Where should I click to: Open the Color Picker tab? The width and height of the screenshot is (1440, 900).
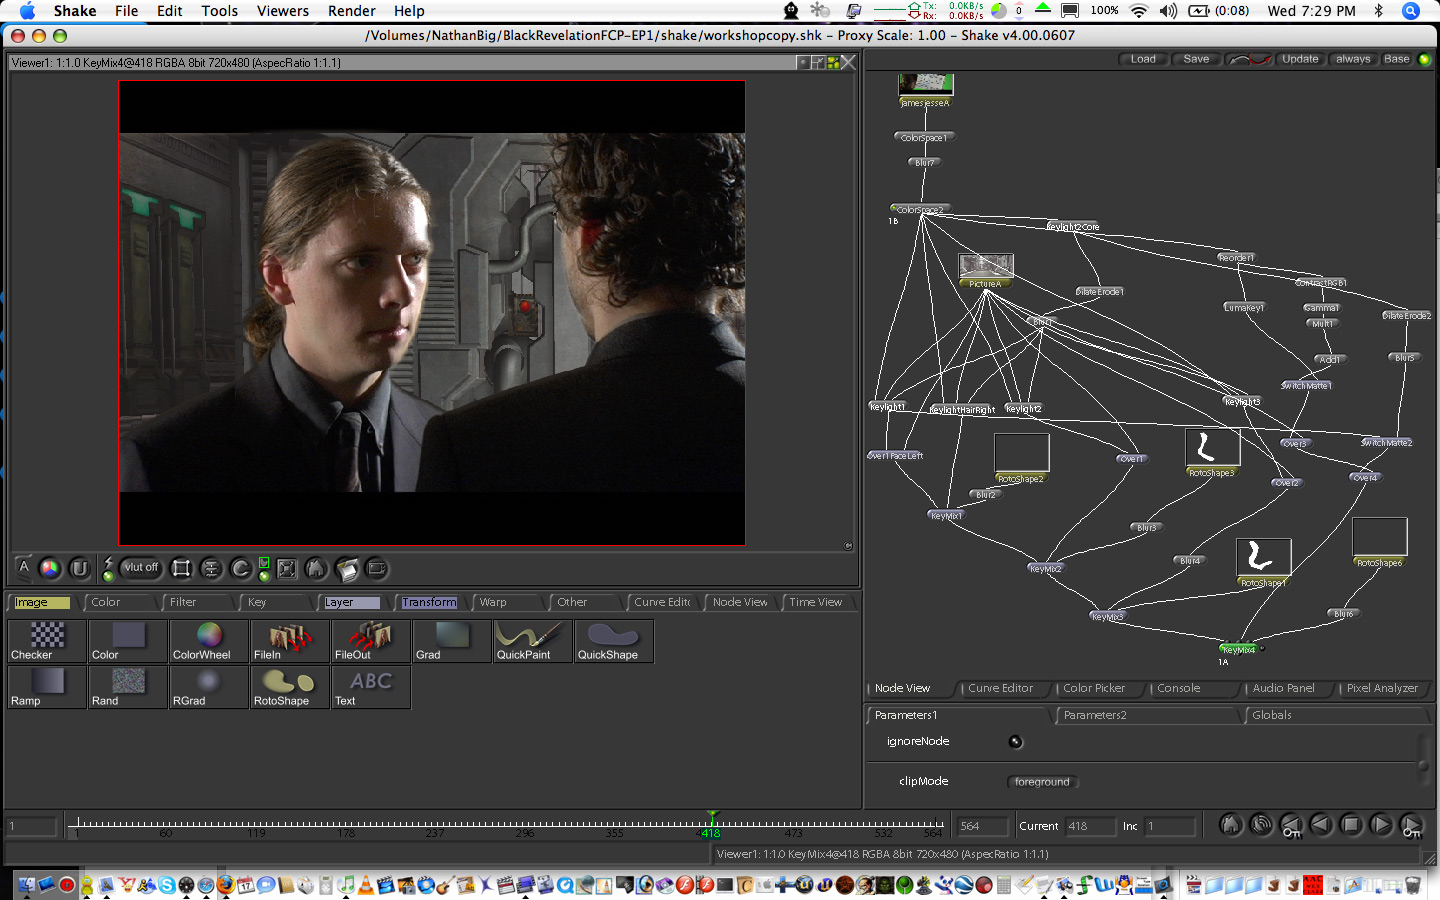click(1094, 688)
